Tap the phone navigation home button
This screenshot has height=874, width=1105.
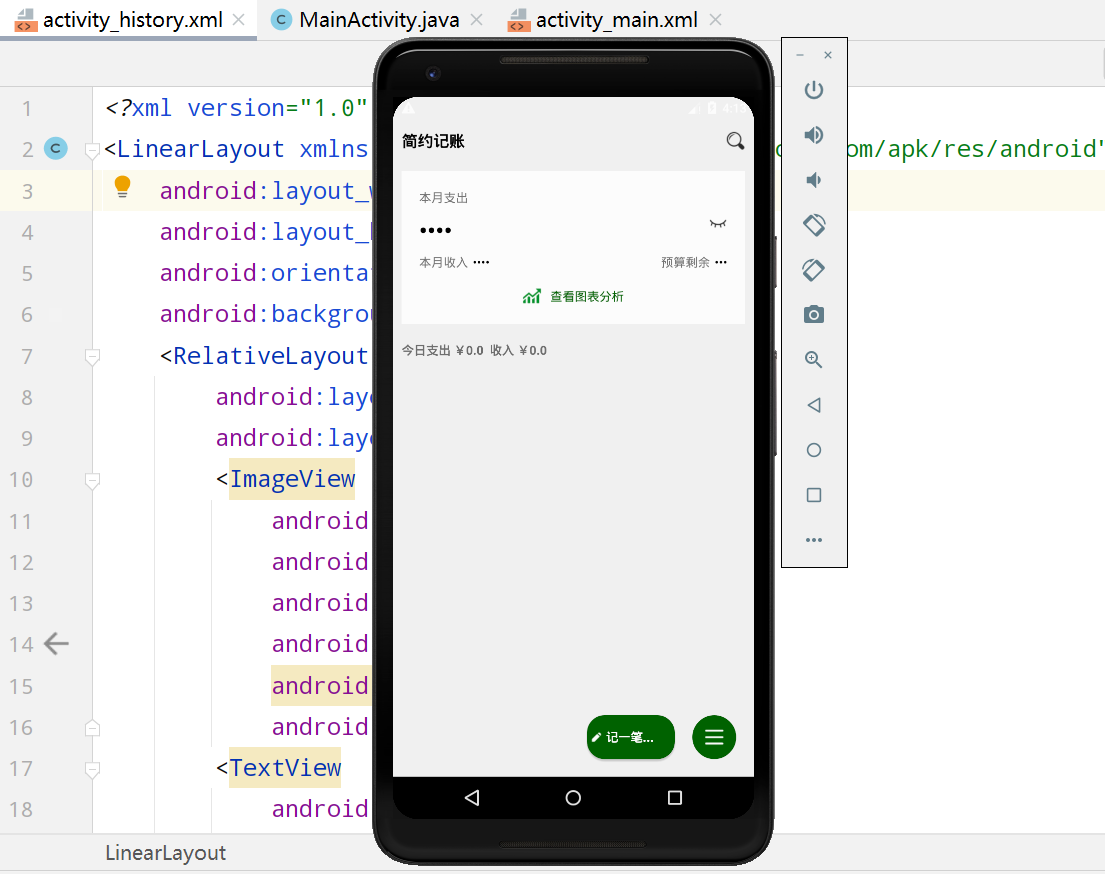[573, 797]
